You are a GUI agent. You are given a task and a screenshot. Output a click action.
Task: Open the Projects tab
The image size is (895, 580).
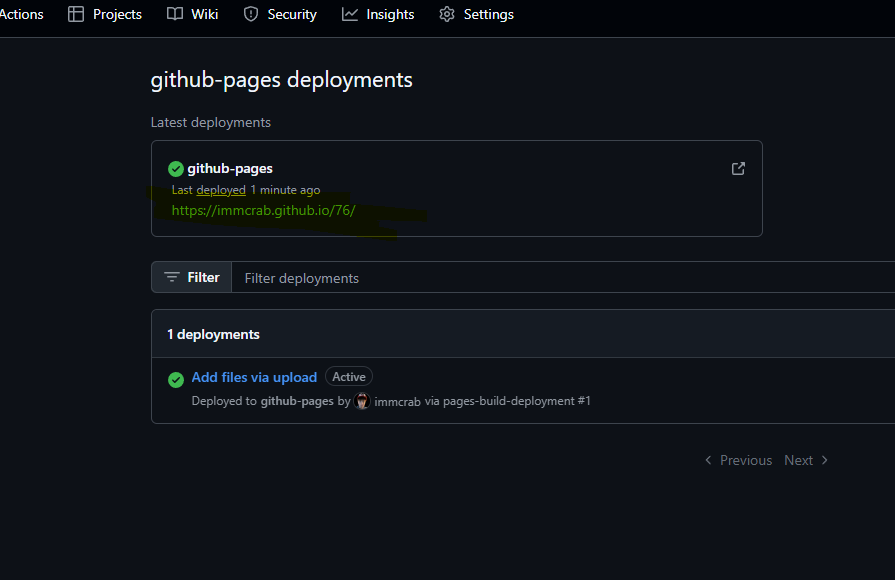[105, 14]
